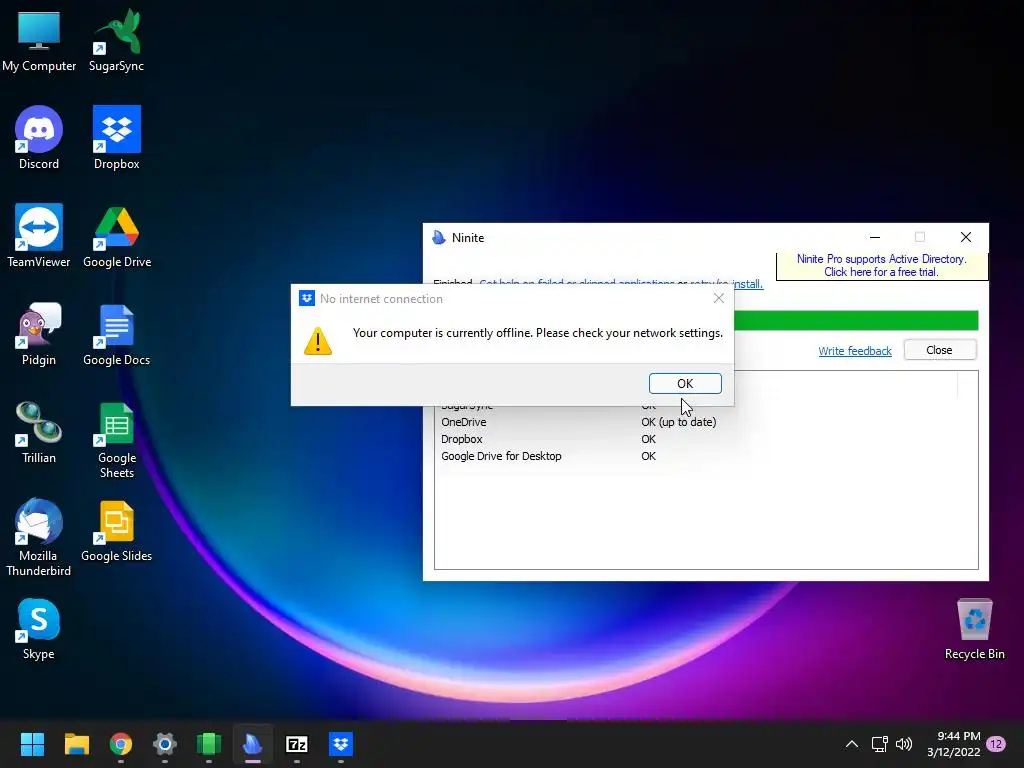Open the Windows Start menu

(32, 744)
